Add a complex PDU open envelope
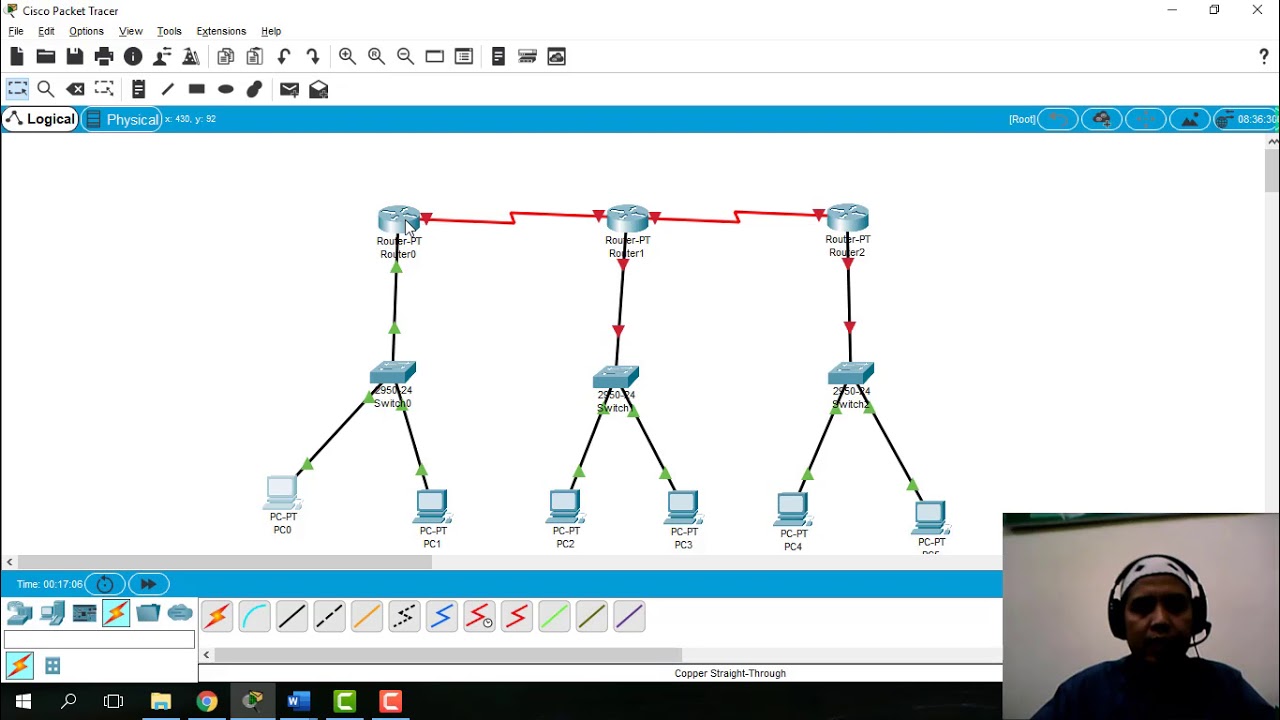The image size is (1280, 720). (x=319, y=90)
